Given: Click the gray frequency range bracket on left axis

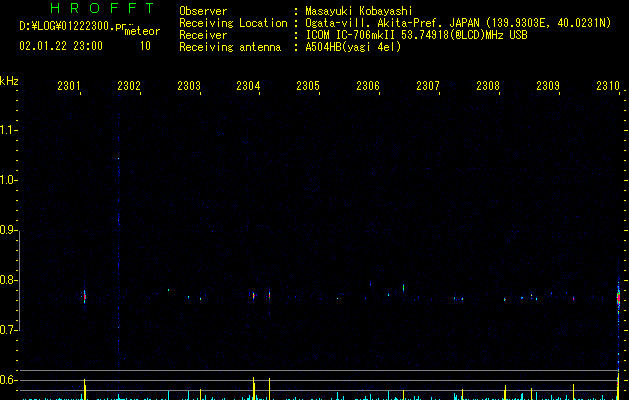Looking at the screenshot, I should tap(20, 280).
